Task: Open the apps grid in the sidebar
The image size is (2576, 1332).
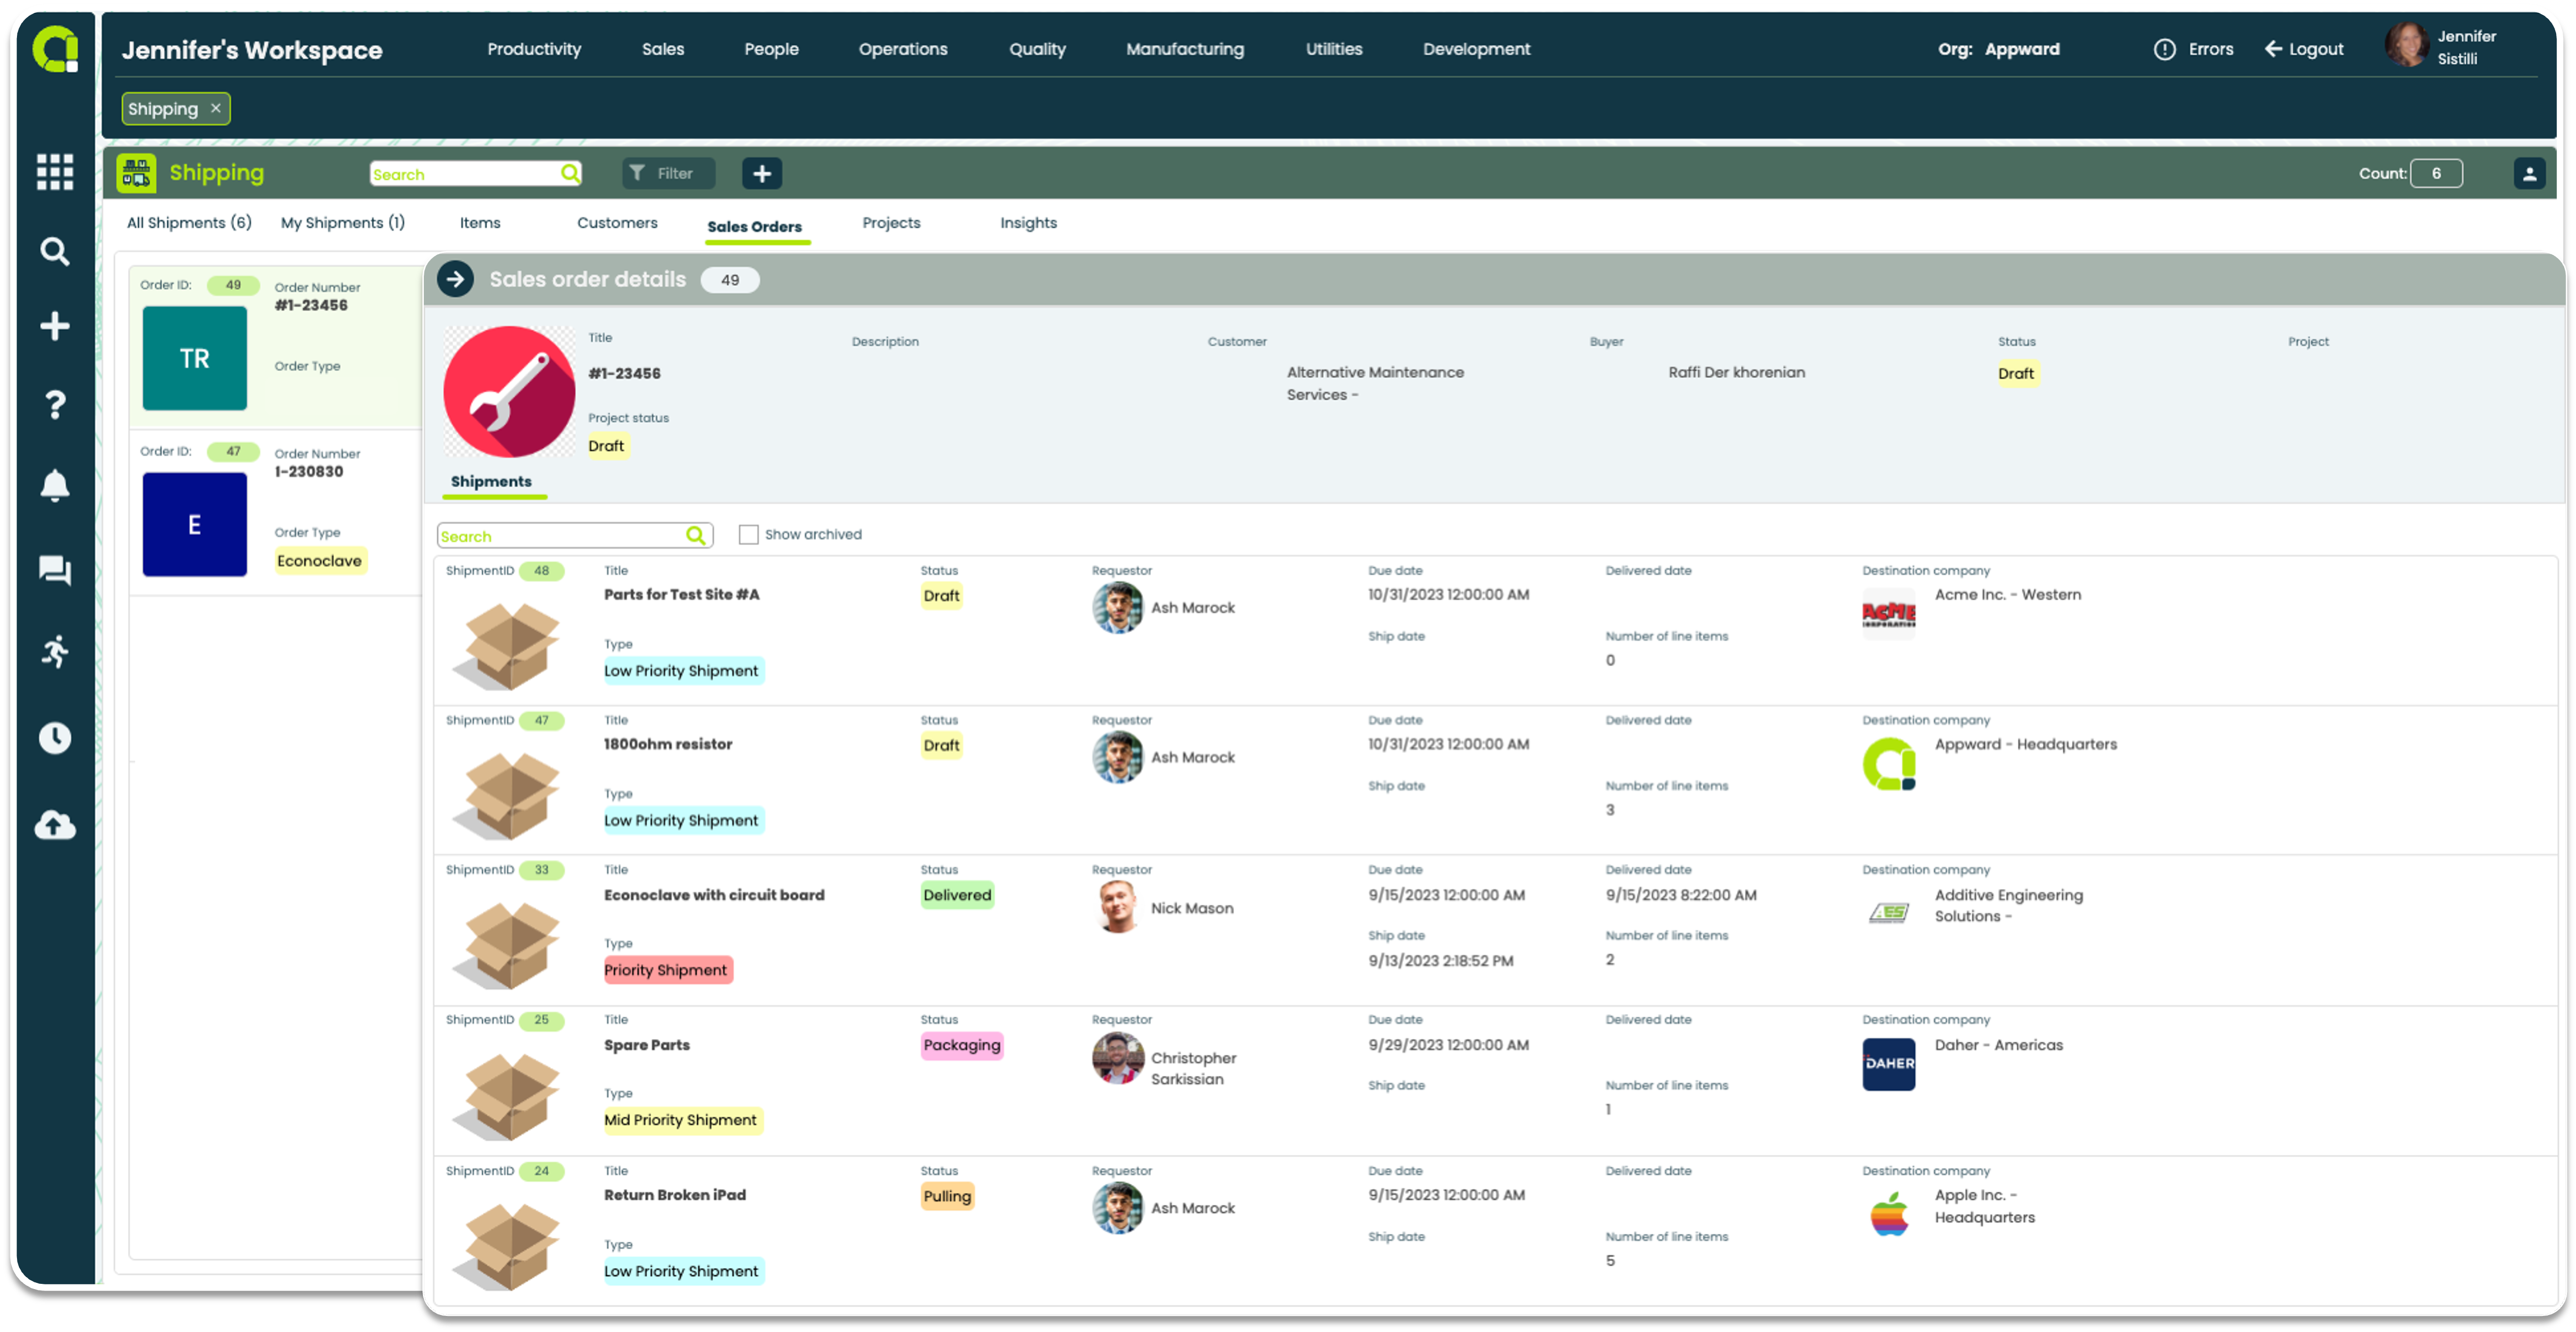Action: (55, 172)
